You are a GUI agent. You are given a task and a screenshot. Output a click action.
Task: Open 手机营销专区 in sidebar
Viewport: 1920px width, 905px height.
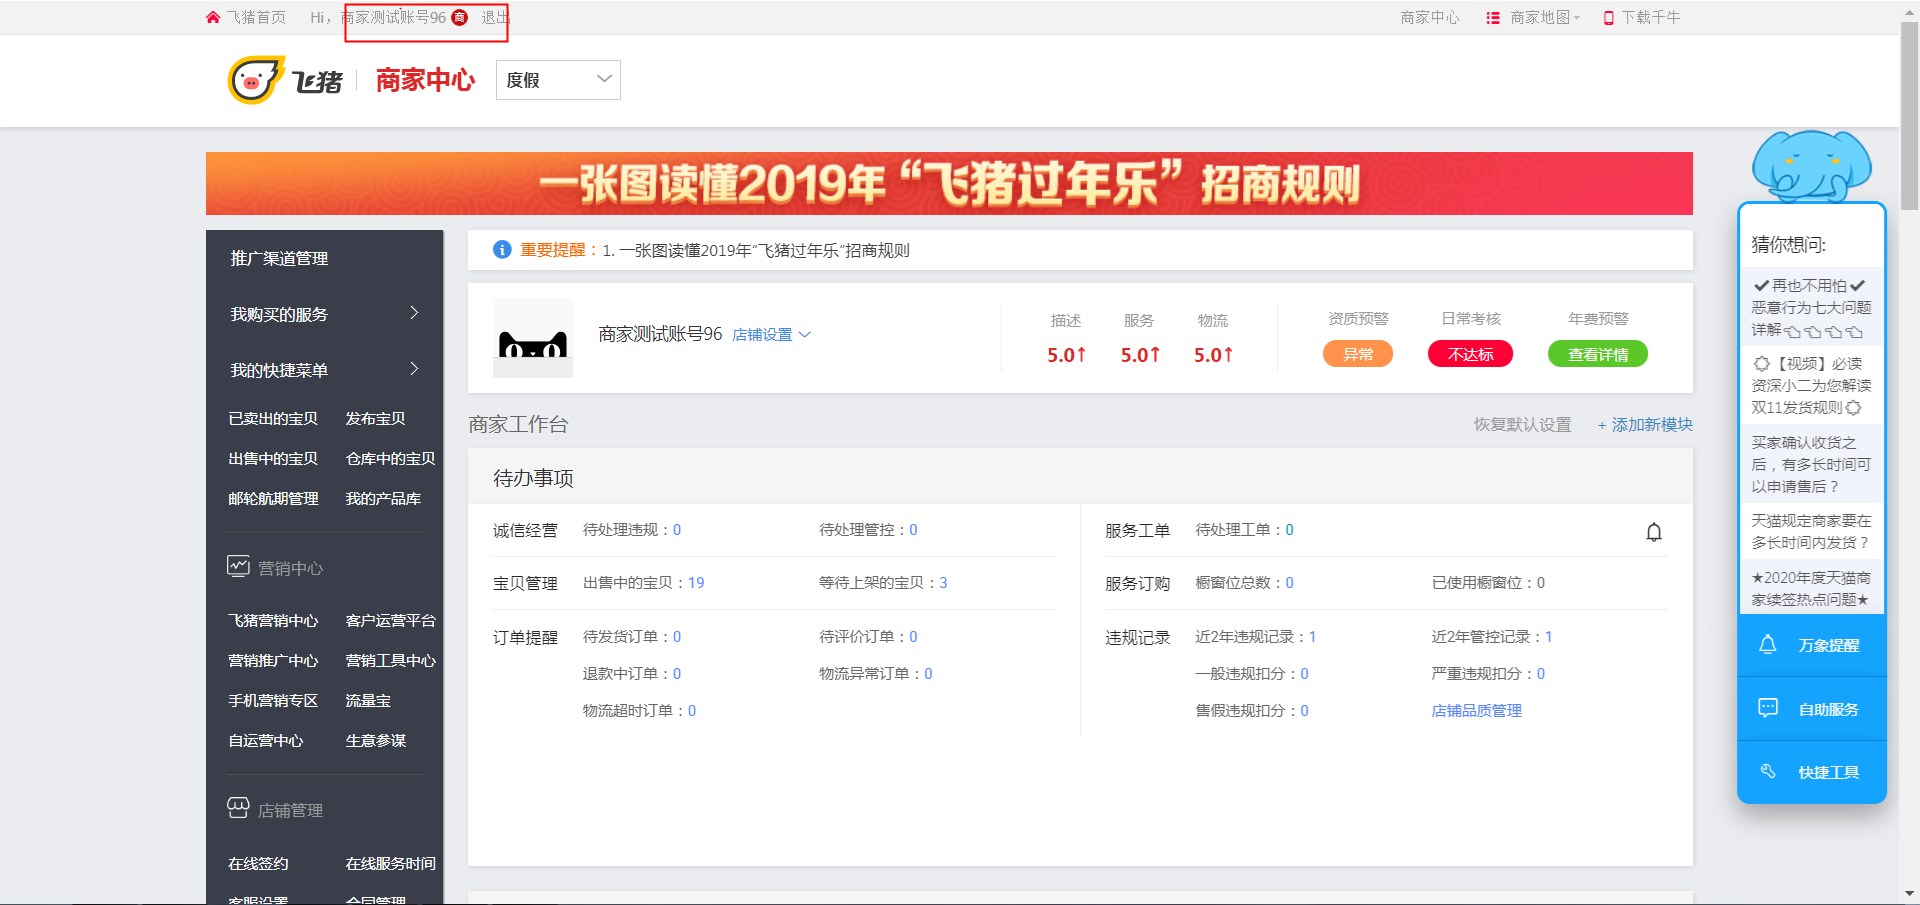point(273,700)
